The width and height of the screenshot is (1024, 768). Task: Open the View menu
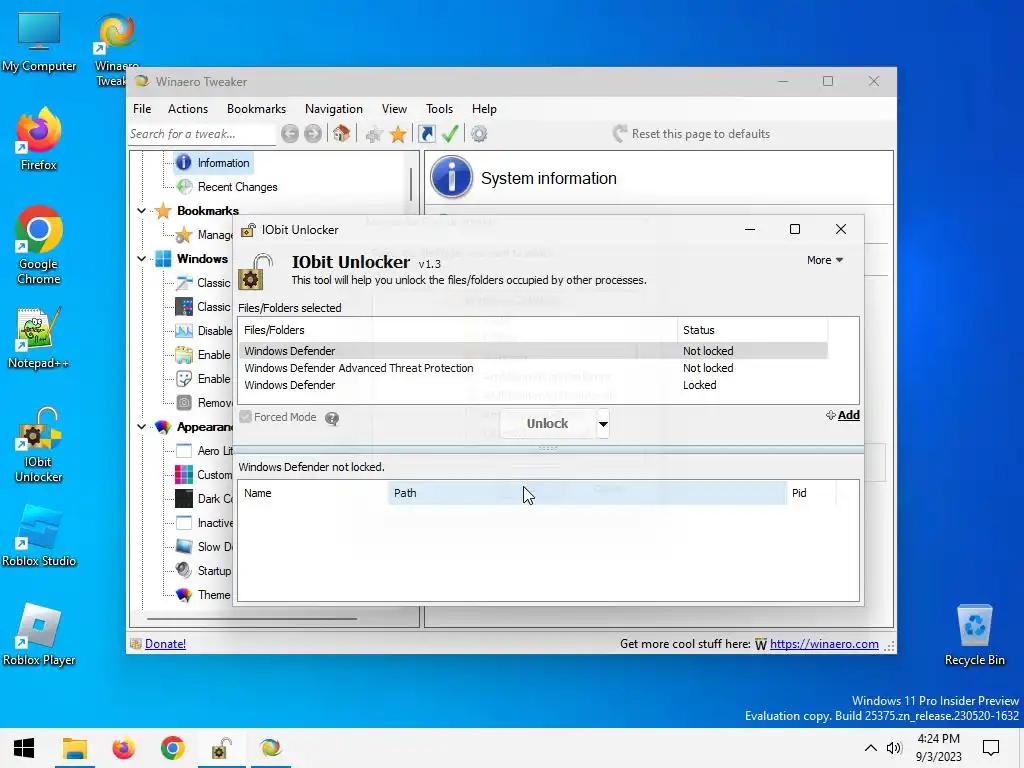coord(394,109)
